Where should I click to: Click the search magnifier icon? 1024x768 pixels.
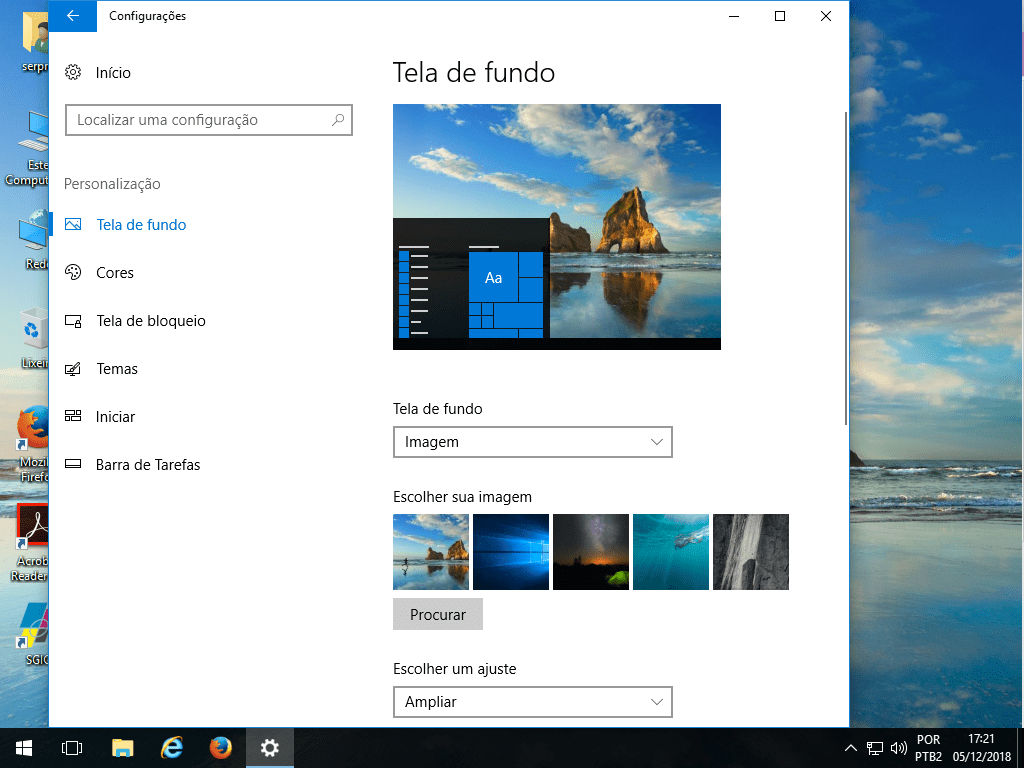[339, 120]
